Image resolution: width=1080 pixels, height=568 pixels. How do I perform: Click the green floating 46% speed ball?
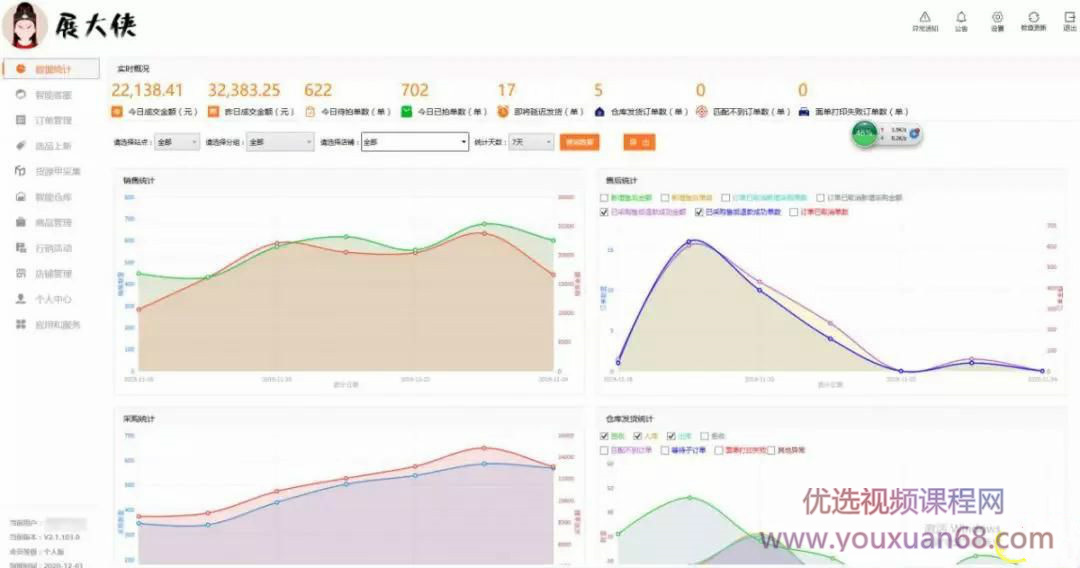coord(865,134)
